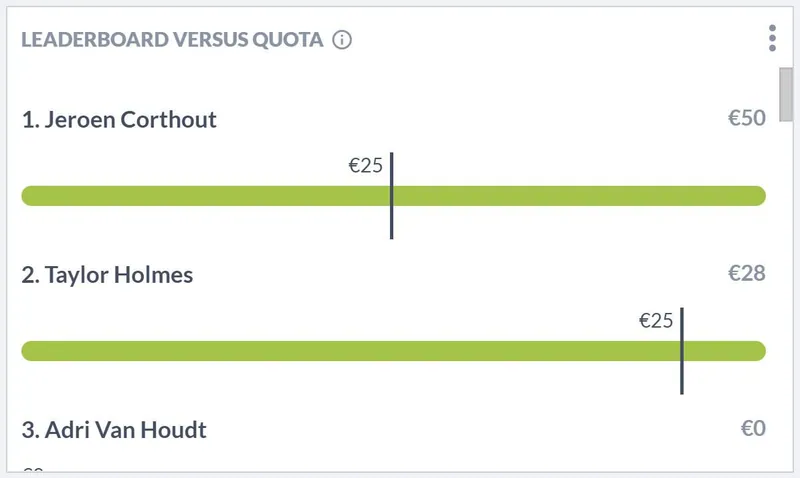Open the three-dot widget options menu
Image resolution: width=800 pixels, height=478 pixels.
[772, 38]
